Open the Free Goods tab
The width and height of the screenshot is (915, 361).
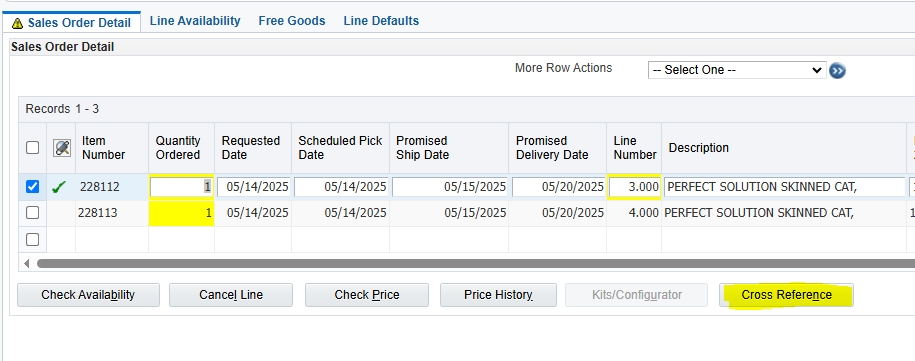point(292,21)
